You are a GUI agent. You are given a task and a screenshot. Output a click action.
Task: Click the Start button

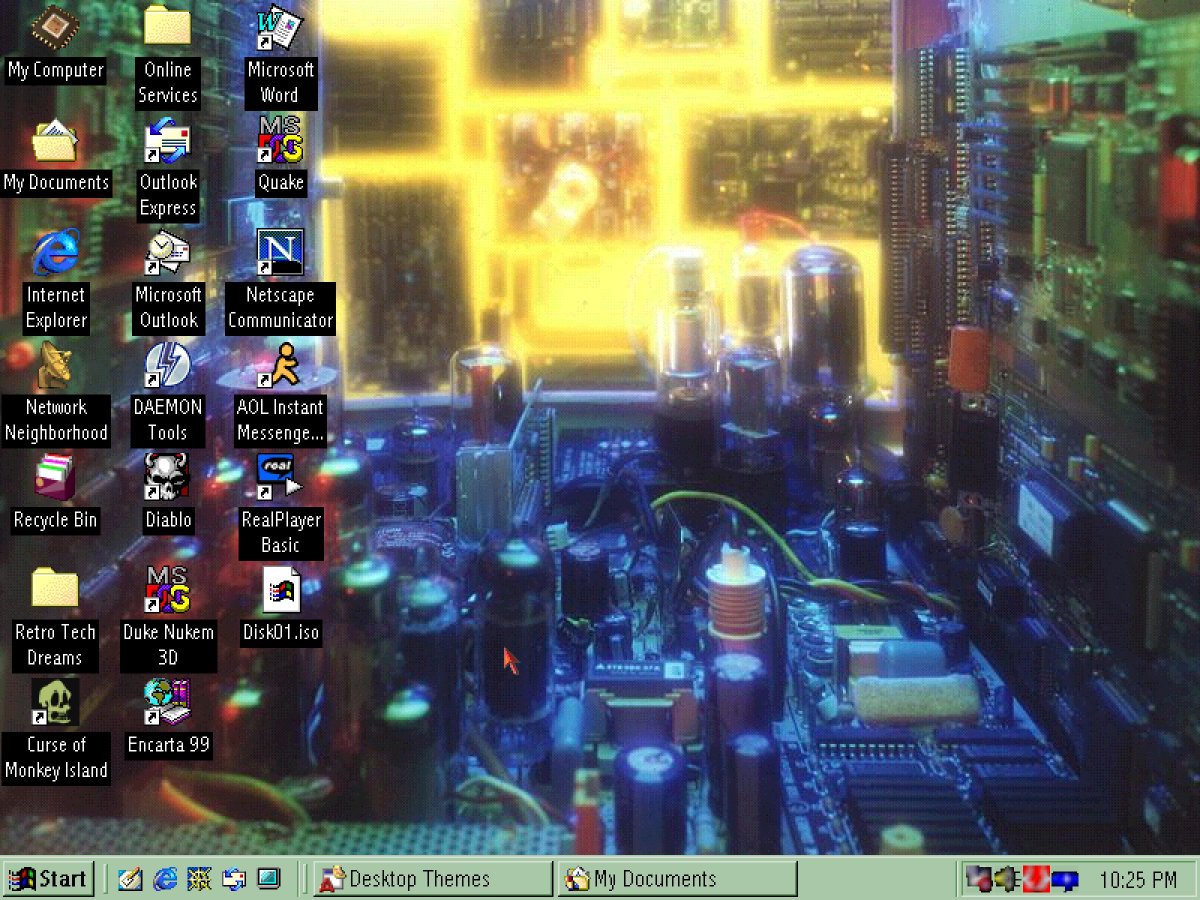tap(49, 879)
